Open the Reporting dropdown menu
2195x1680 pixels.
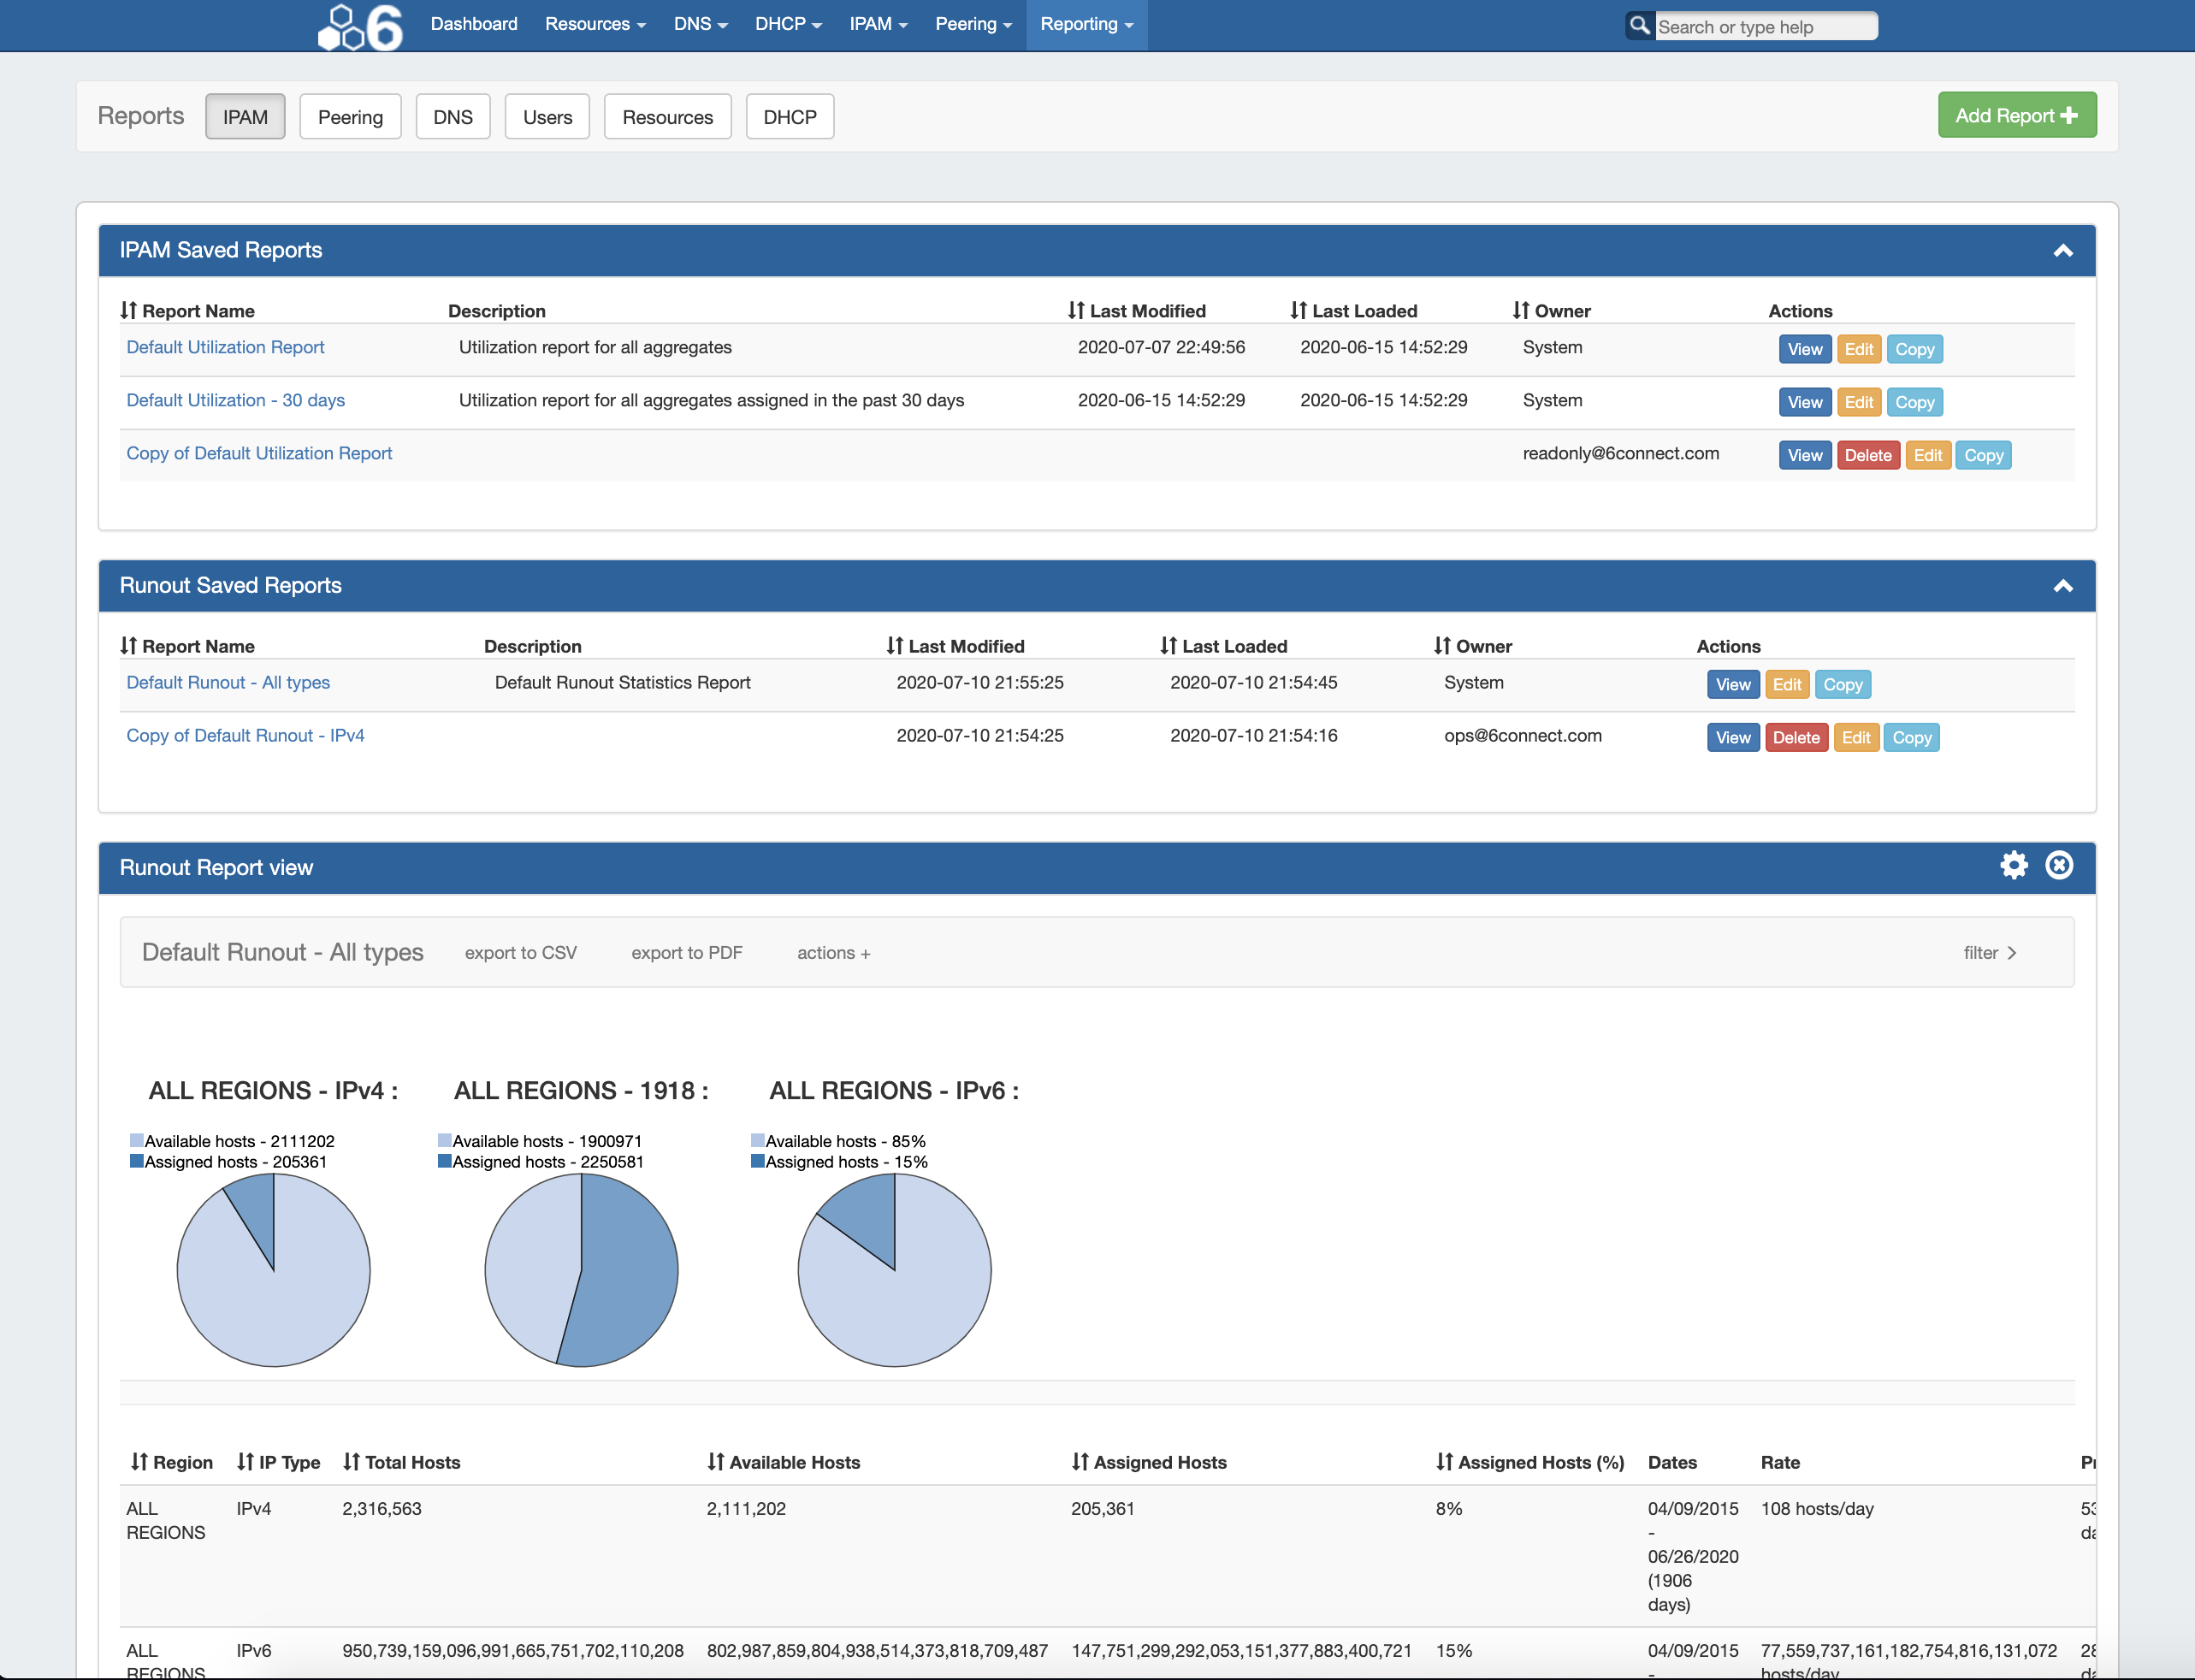pyautogui.click(x=1086, y=24)
